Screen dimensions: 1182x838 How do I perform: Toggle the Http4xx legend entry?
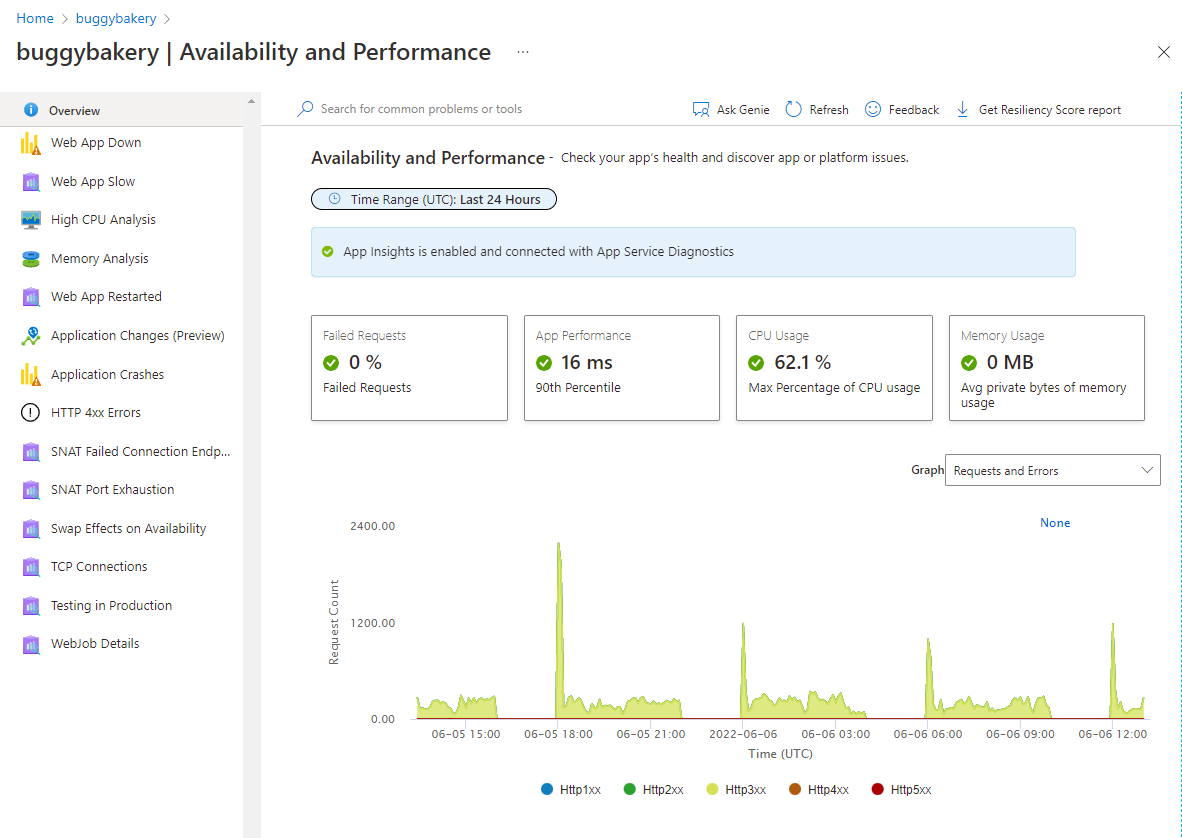pyautogui.click(x=819, y=789)
